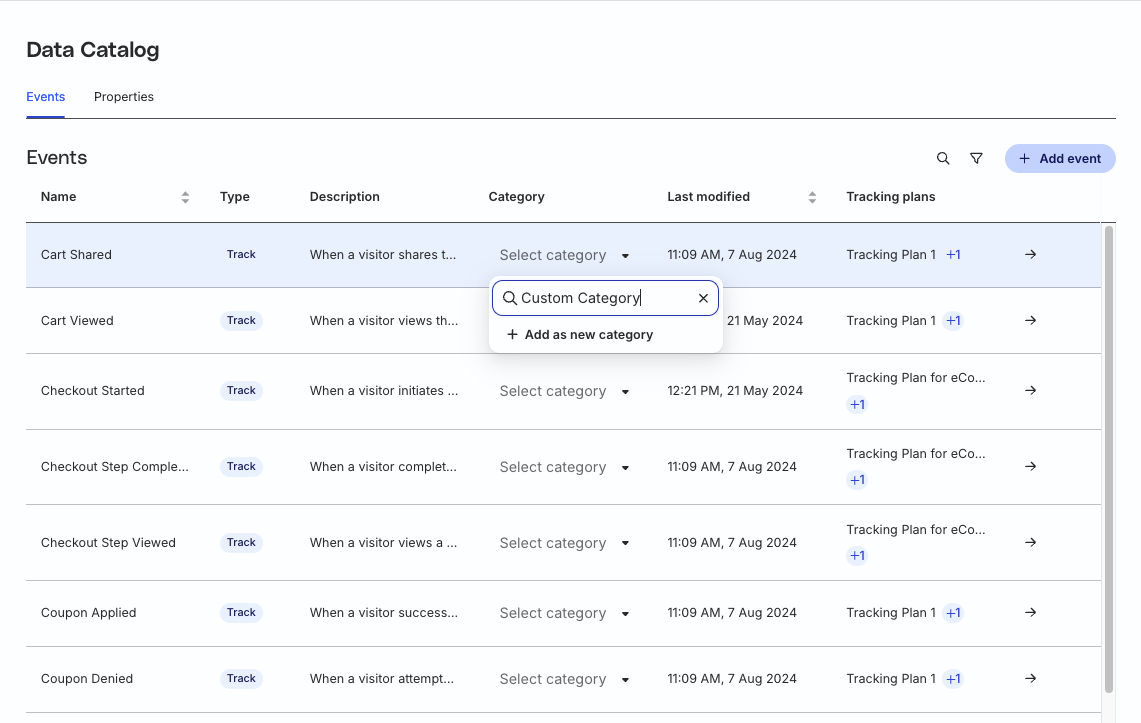Expand category dropdown for Checkout Step Completed
This screenshot has height=723, width=1141.
pyautogui.click(x=564, y=467)
